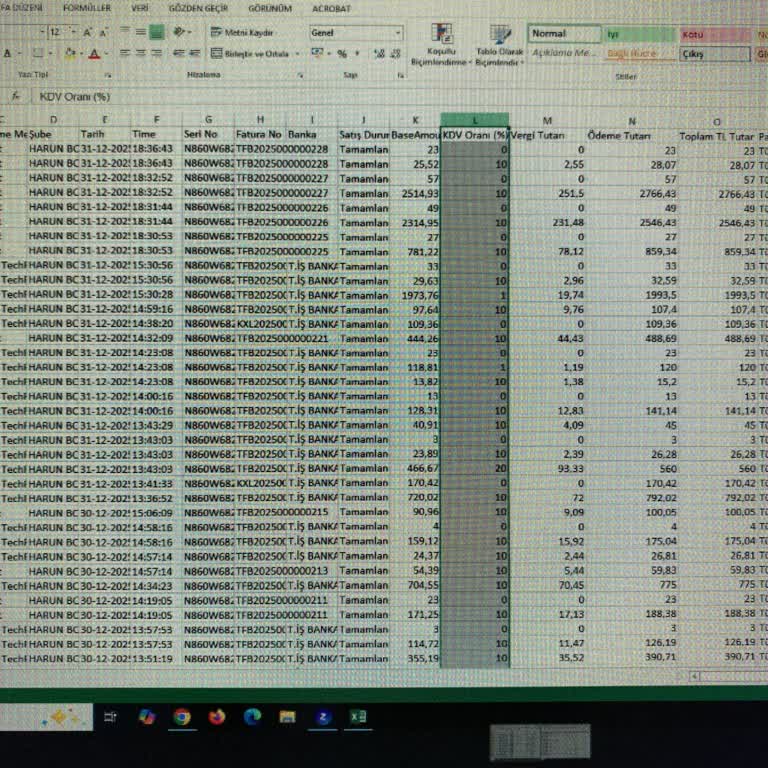This screenshot has width=768, height=768.
Task: Click the fx insert function icon
Action: coord(16,96)
